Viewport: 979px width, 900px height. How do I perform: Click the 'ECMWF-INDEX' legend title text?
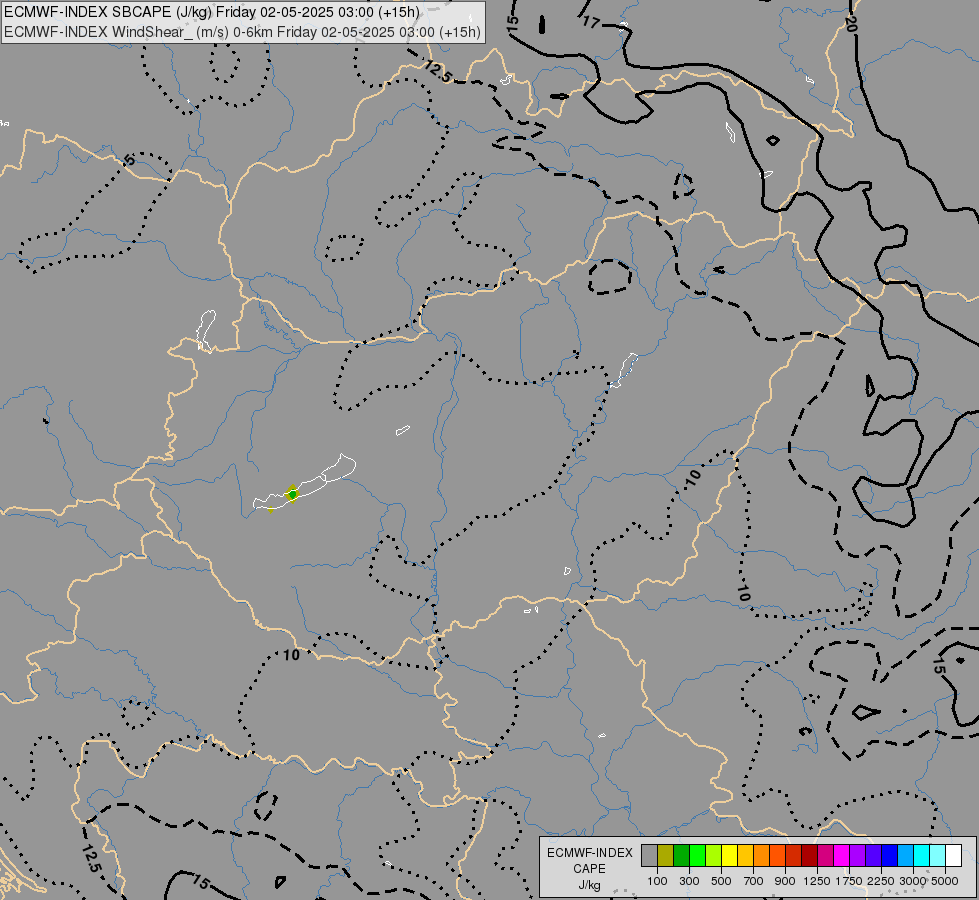pyautogui.click(x=589, y=853)
